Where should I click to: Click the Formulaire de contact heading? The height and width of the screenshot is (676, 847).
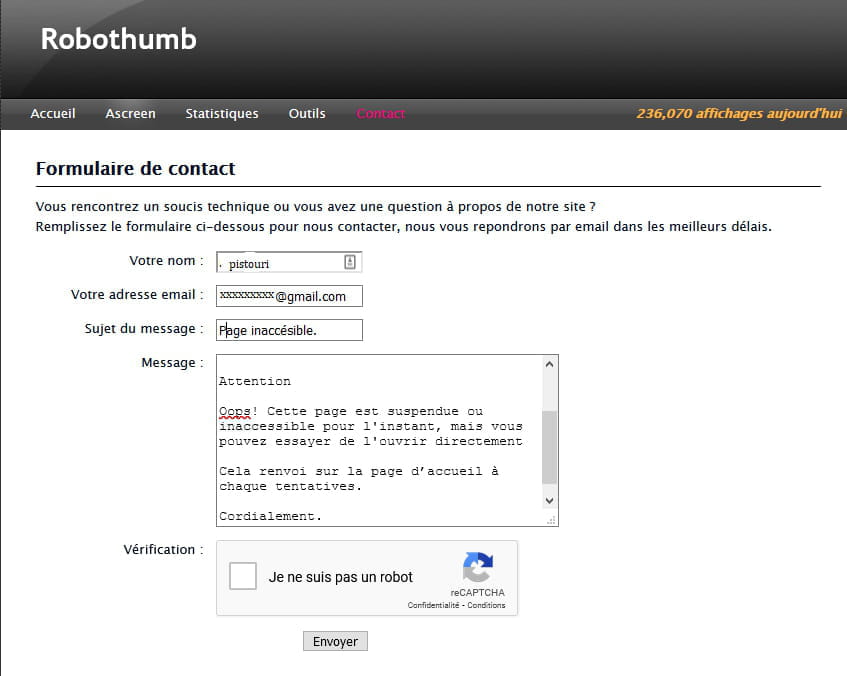coord(136,169)
